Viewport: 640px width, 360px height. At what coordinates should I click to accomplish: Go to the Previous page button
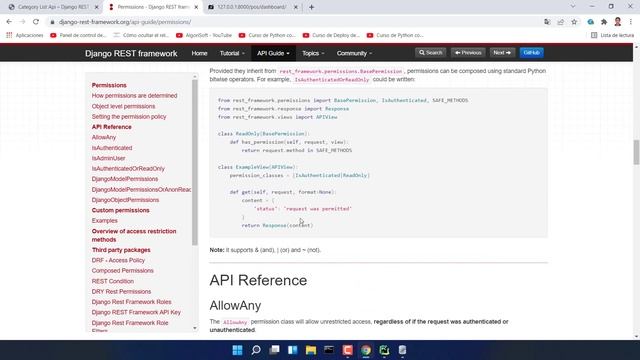coord(468,53)
